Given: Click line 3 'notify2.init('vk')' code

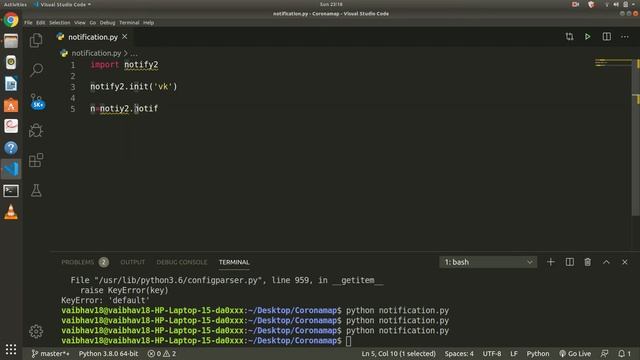Looking at the screenshot, I should 133,87.
